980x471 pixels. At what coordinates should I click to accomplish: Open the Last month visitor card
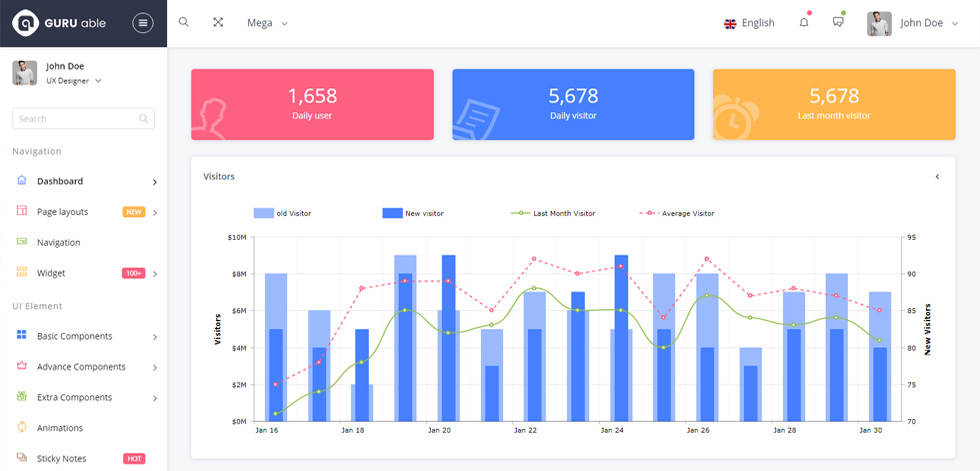(834, 104)
